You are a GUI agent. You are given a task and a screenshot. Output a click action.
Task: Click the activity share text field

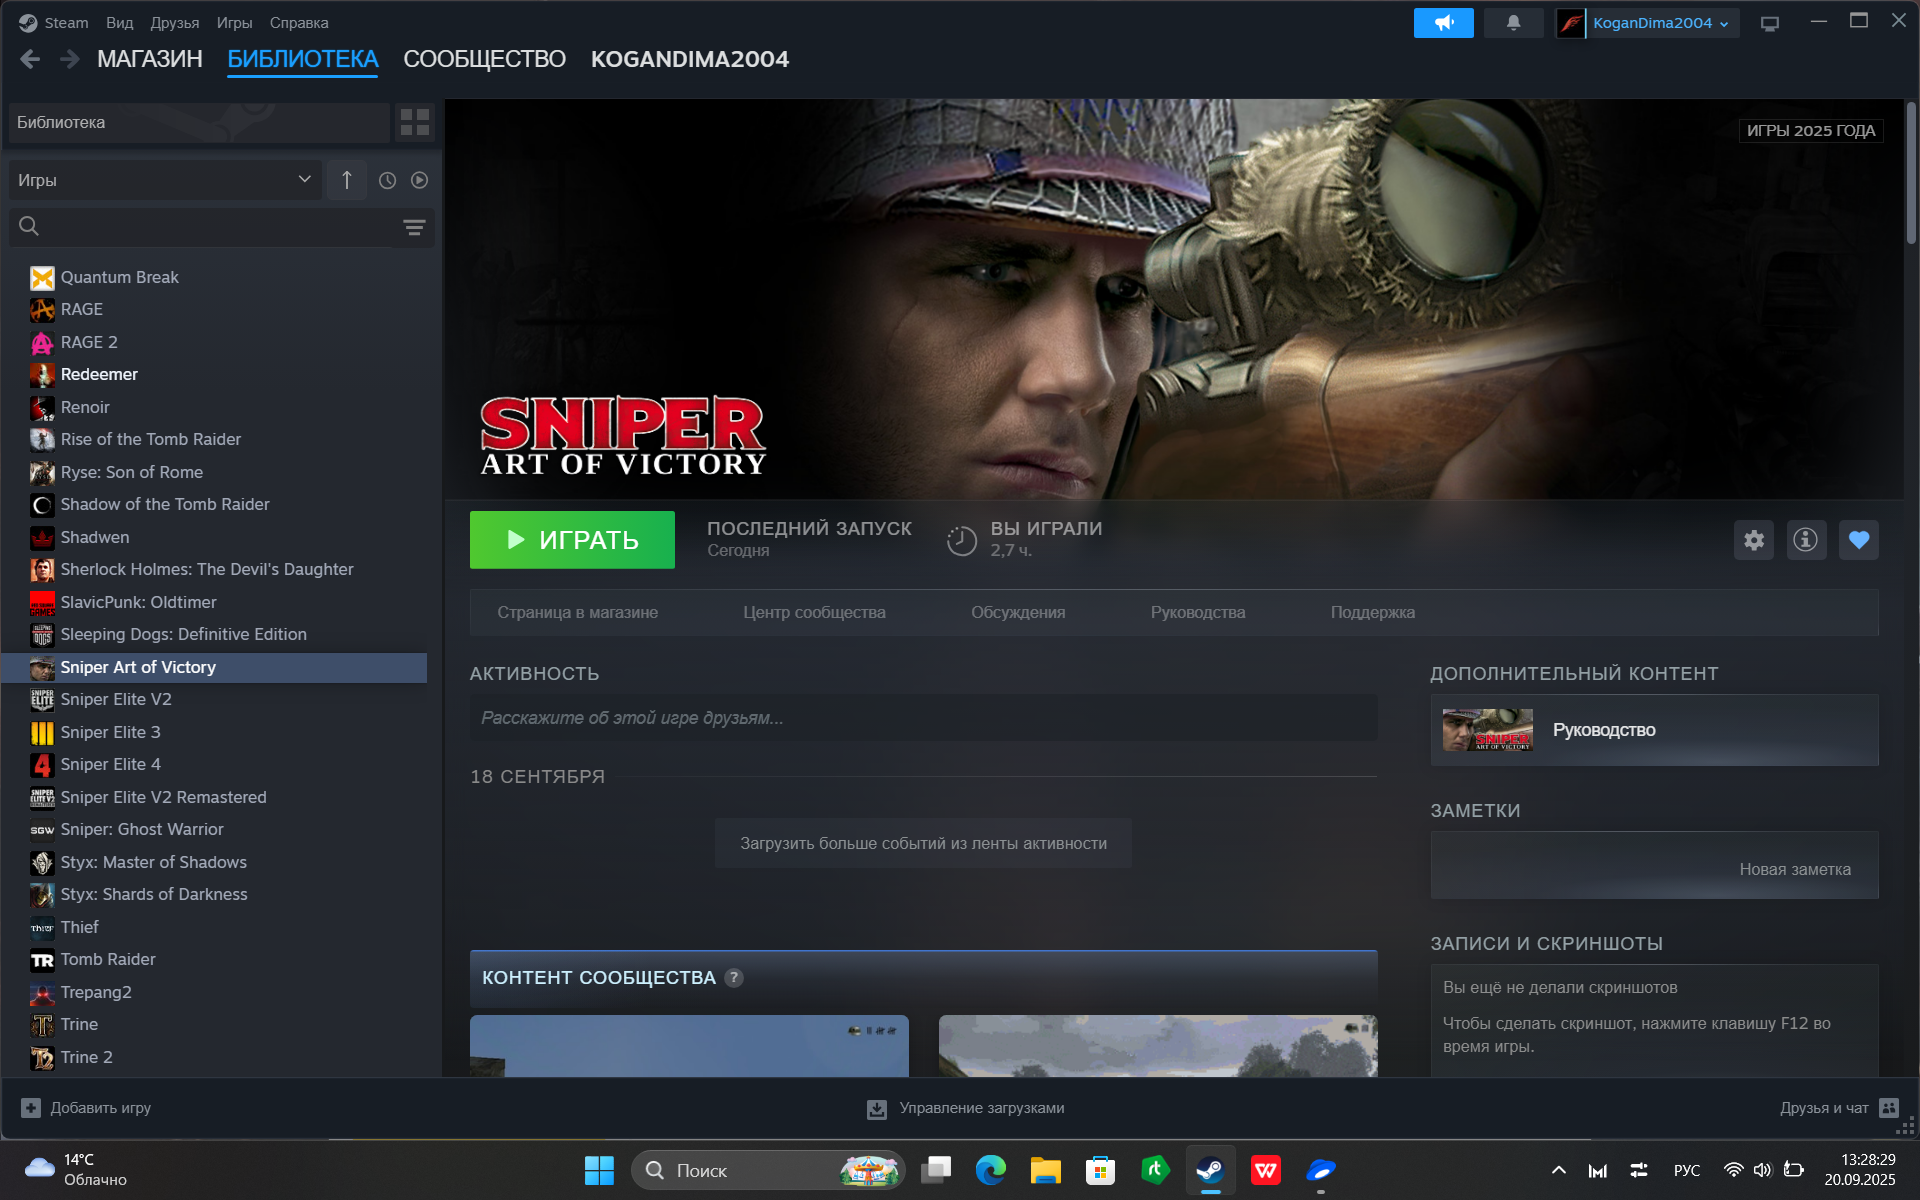coord(923,718)
